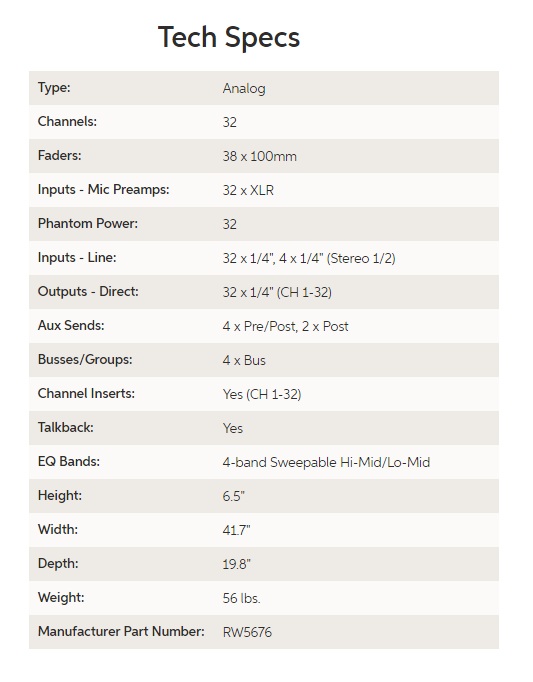Click the Height value 6.5"
533x682 pixels.
coord(234,496)
